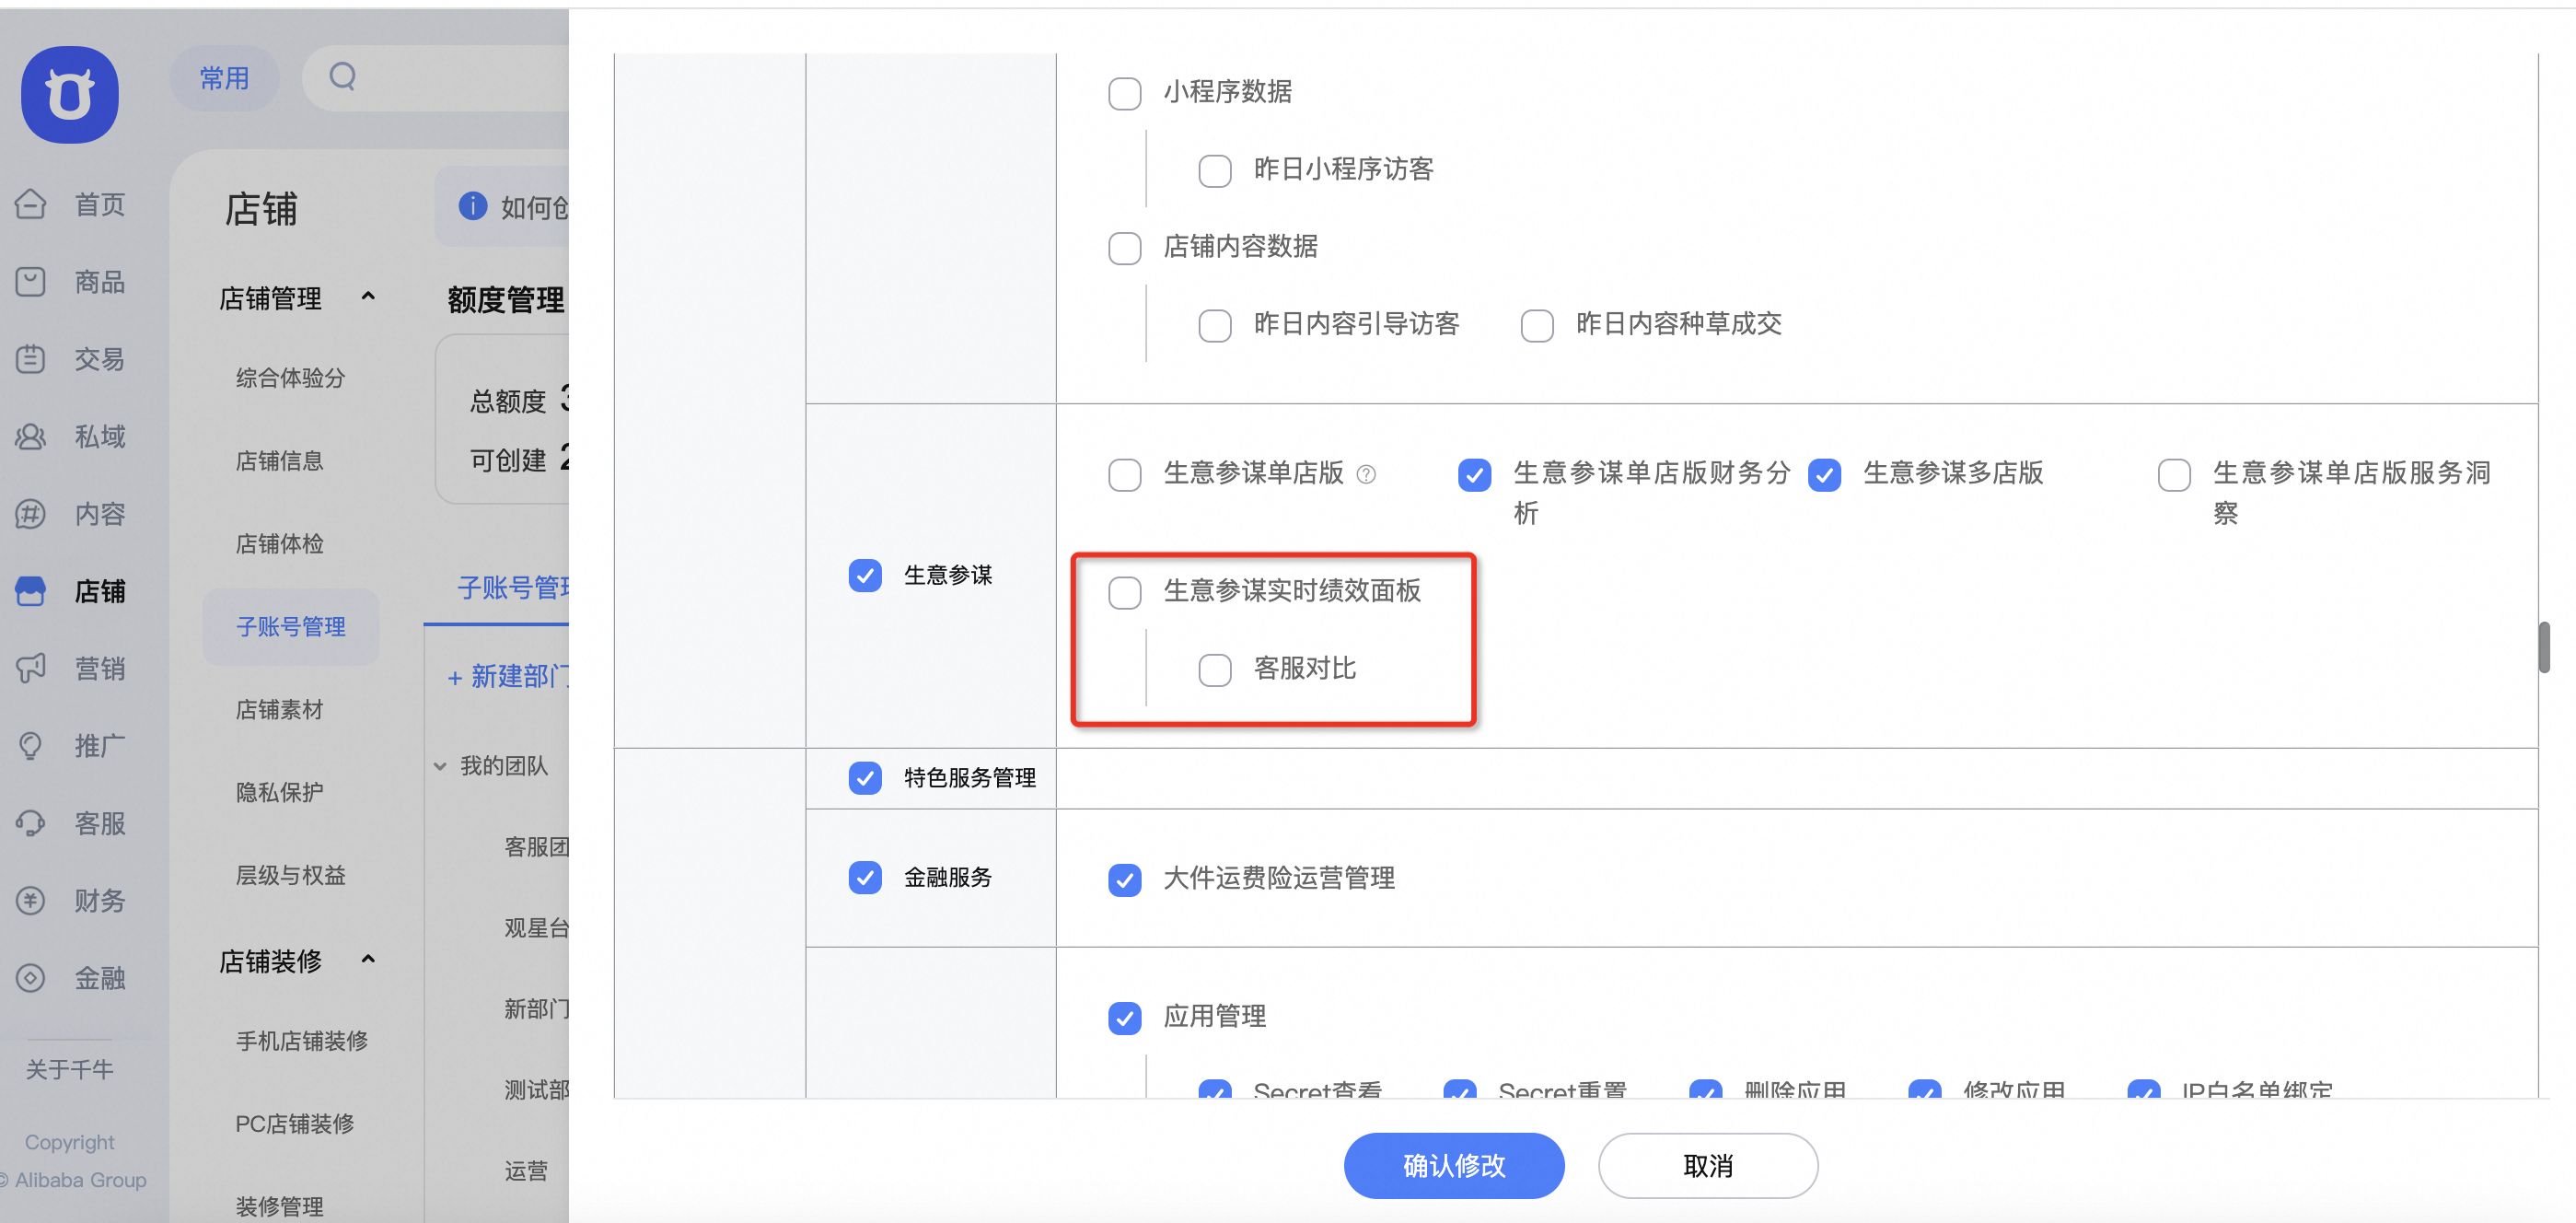Check 生意参谋单店版 checkbox
The image size is (2576, 1223).
tap(1124, 474)
